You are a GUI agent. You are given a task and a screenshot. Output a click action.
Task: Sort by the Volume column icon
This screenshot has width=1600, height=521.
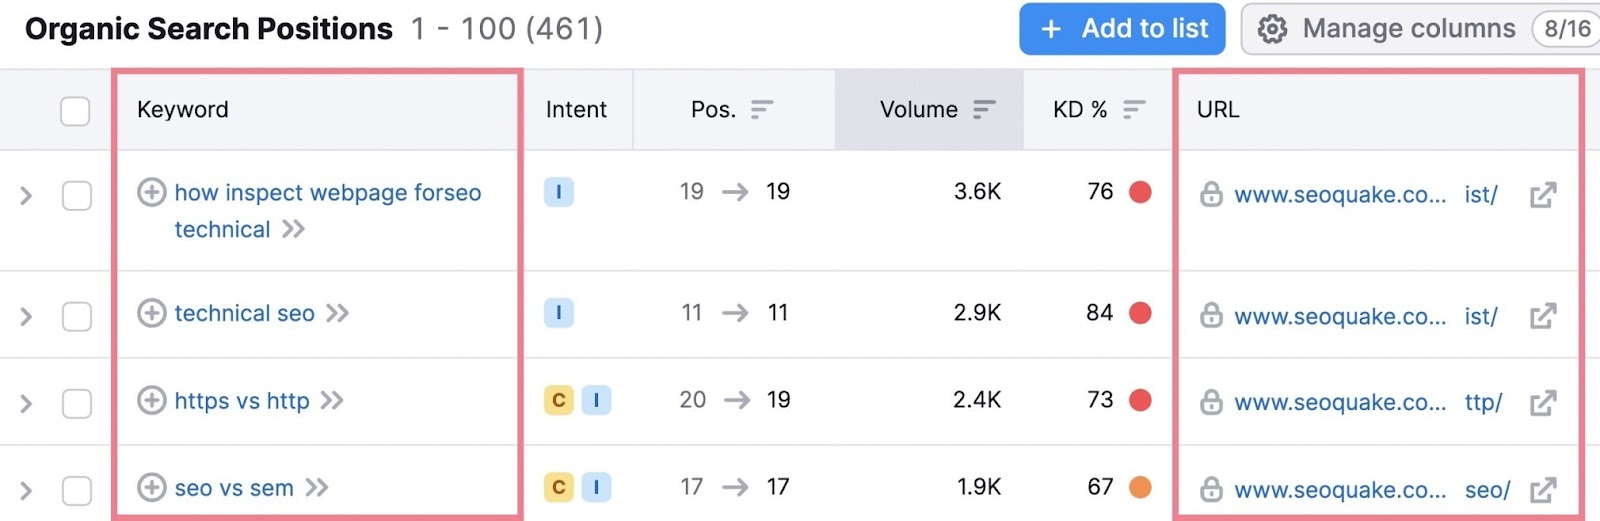pos(984,109)
